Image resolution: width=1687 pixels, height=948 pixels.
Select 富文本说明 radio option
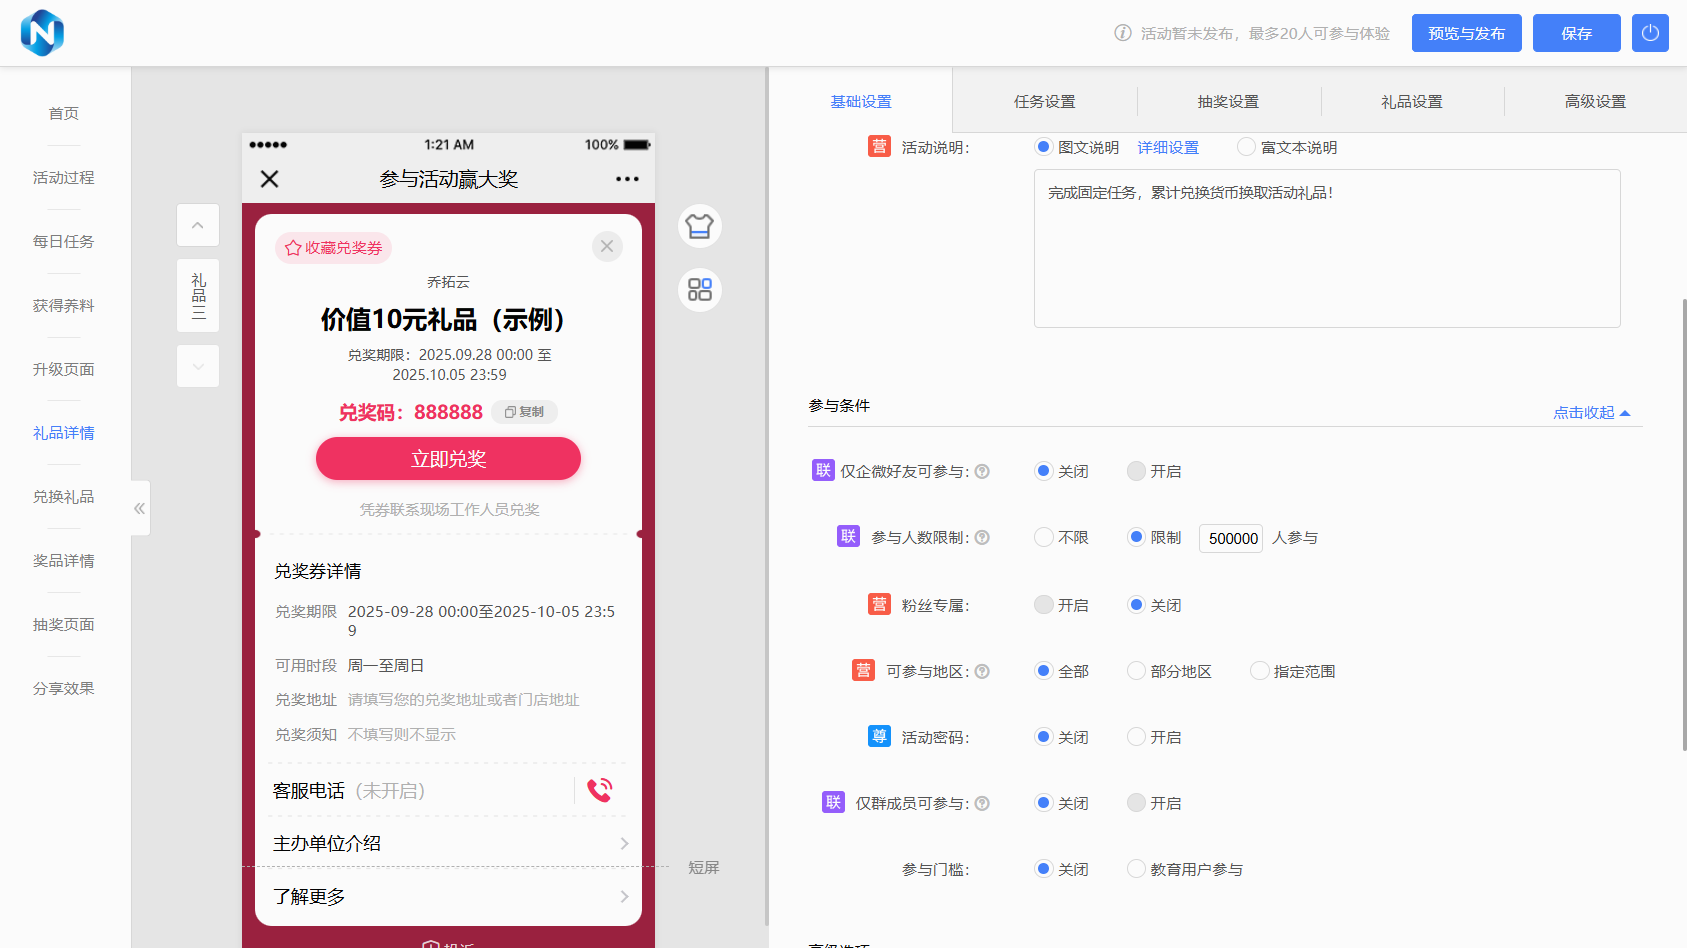coord(1246,147)
